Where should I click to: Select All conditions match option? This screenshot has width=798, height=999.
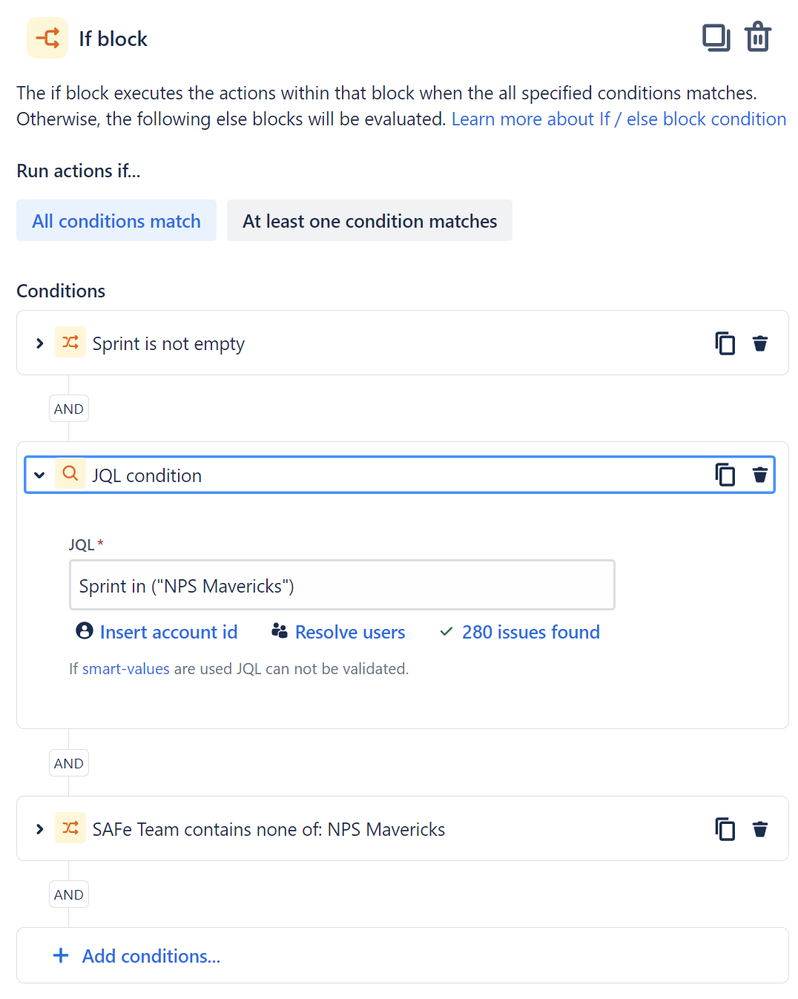(x=117, y=220)
